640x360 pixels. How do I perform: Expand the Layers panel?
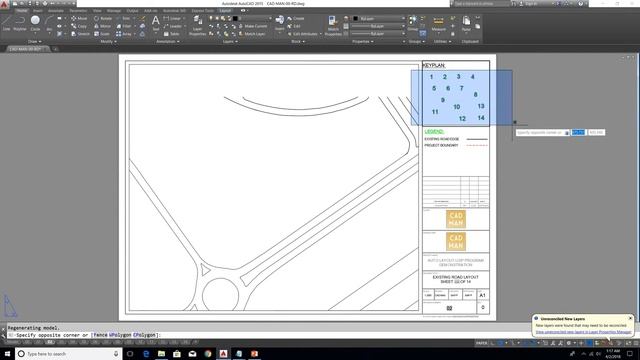(230, 42)
